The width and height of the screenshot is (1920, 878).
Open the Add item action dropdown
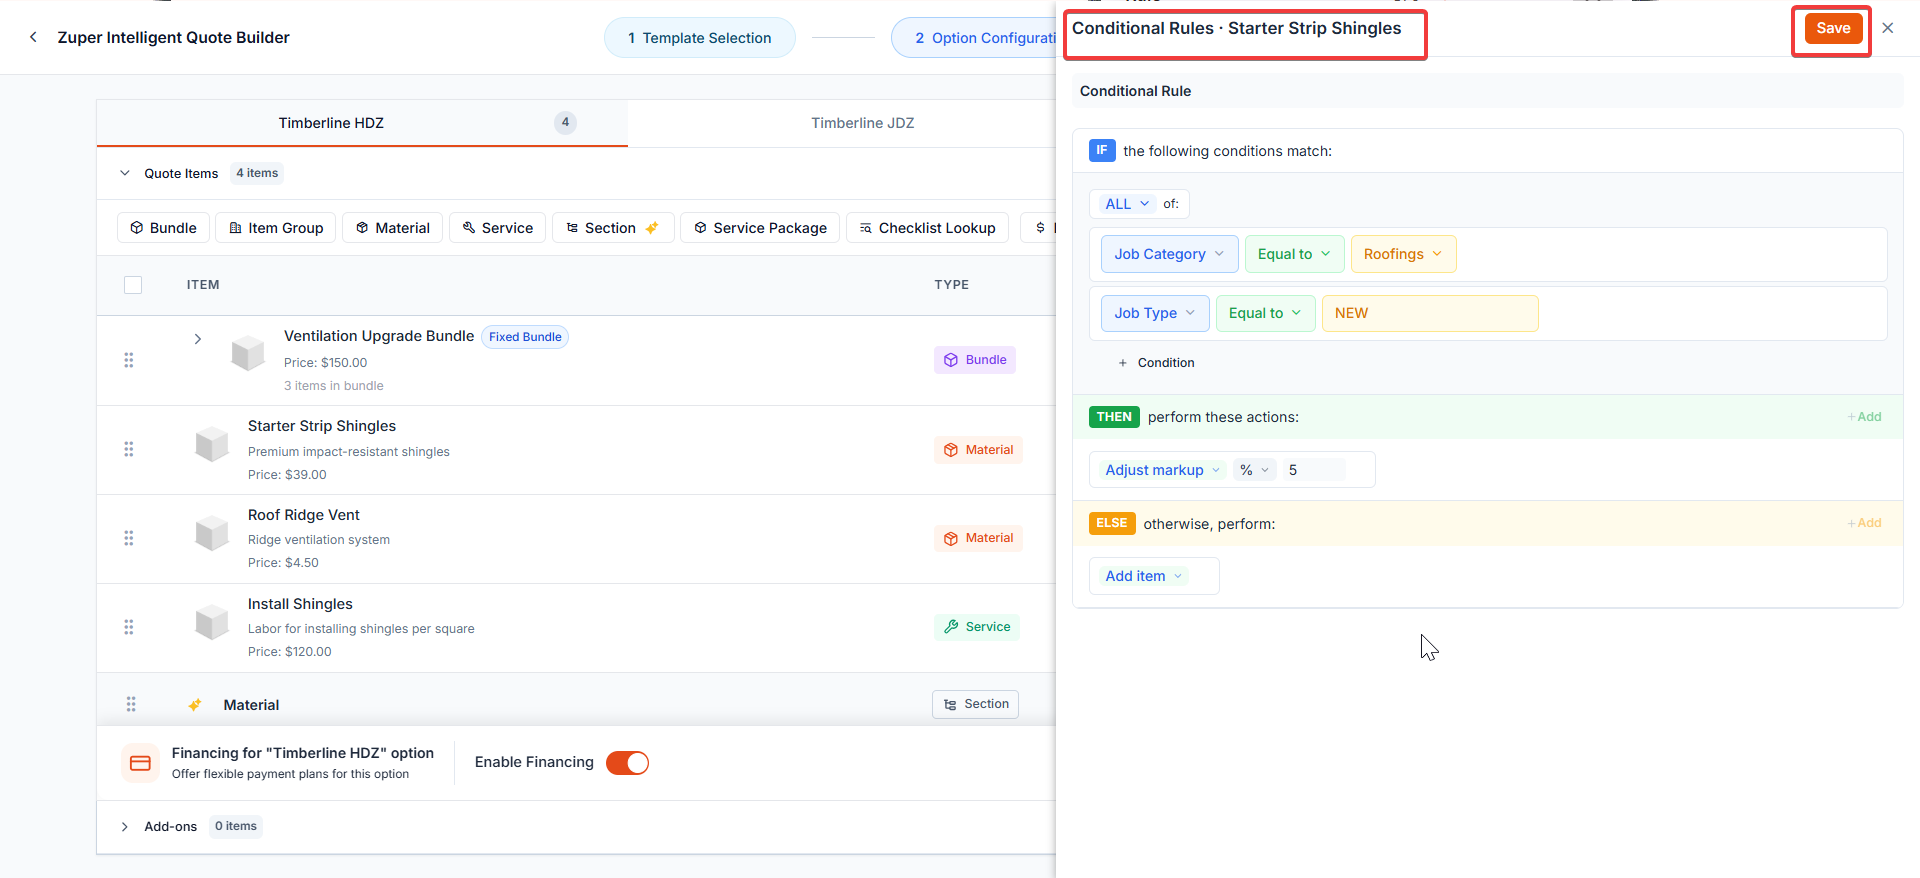coord(1145,576)
